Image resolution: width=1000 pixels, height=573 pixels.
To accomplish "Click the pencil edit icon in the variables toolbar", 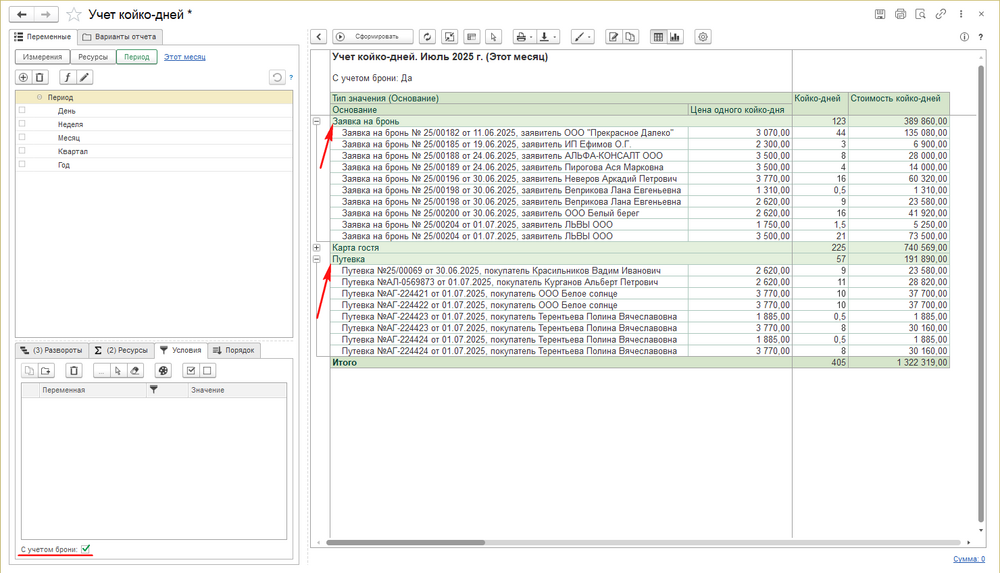I will point(84,77).
